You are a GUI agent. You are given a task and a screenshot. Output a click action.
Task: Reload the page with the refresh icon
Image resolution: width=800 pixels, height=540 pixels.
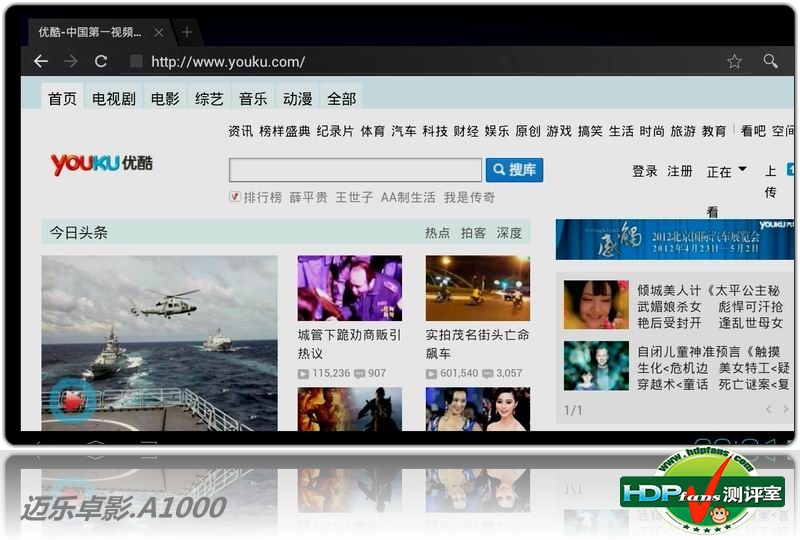pos(101,62)
